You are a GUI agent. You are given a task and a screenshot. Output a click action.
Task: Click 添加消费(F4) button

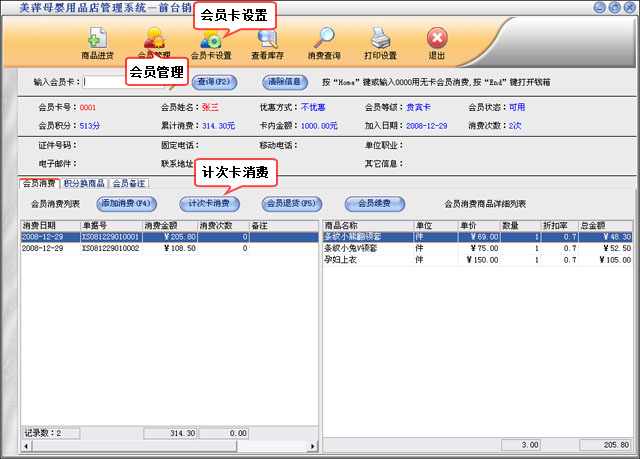[x=126, y=203]
